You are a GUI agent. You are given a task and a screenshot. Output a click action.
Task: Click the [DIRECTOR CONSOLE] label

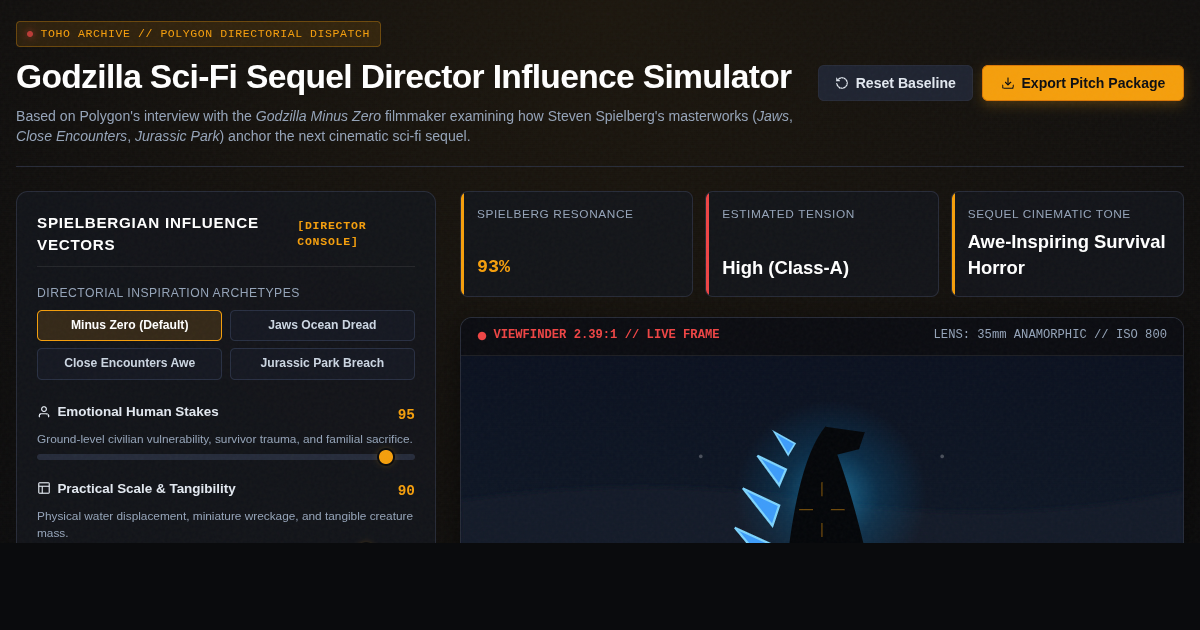pyautogui.click(x=332, y=233)
